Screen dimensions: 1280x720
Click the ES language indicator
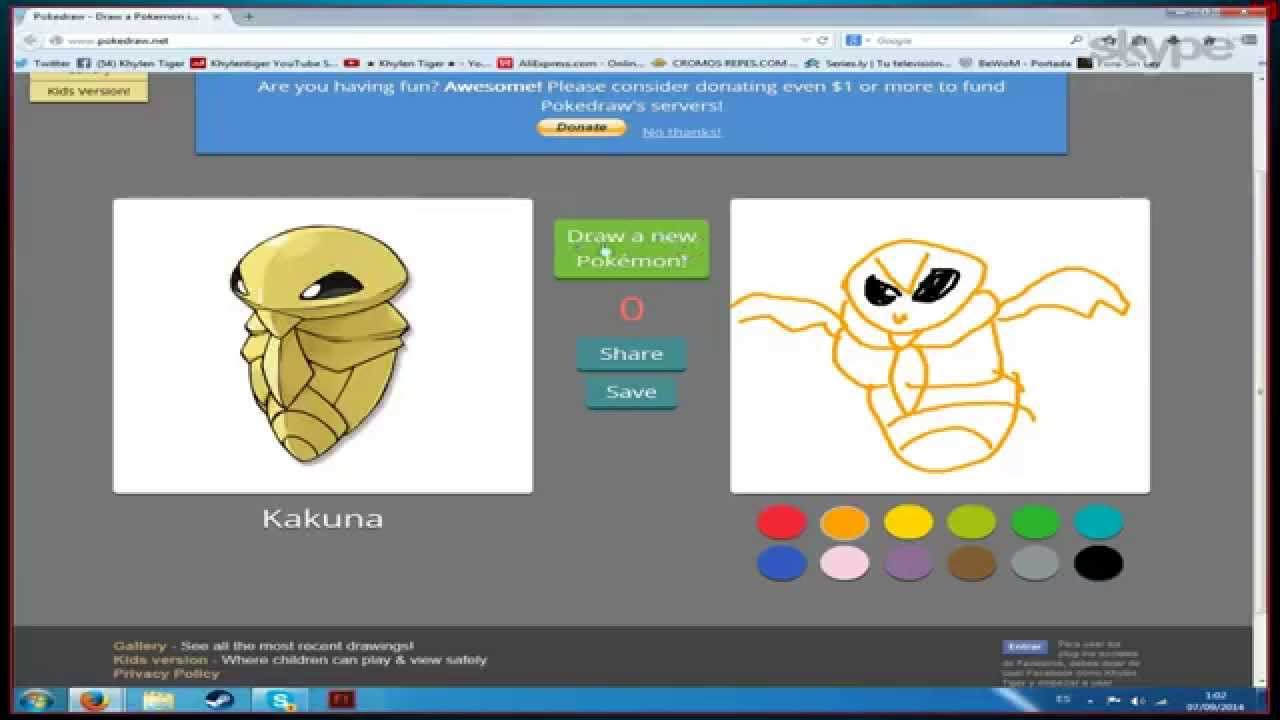click(1062, 699)
